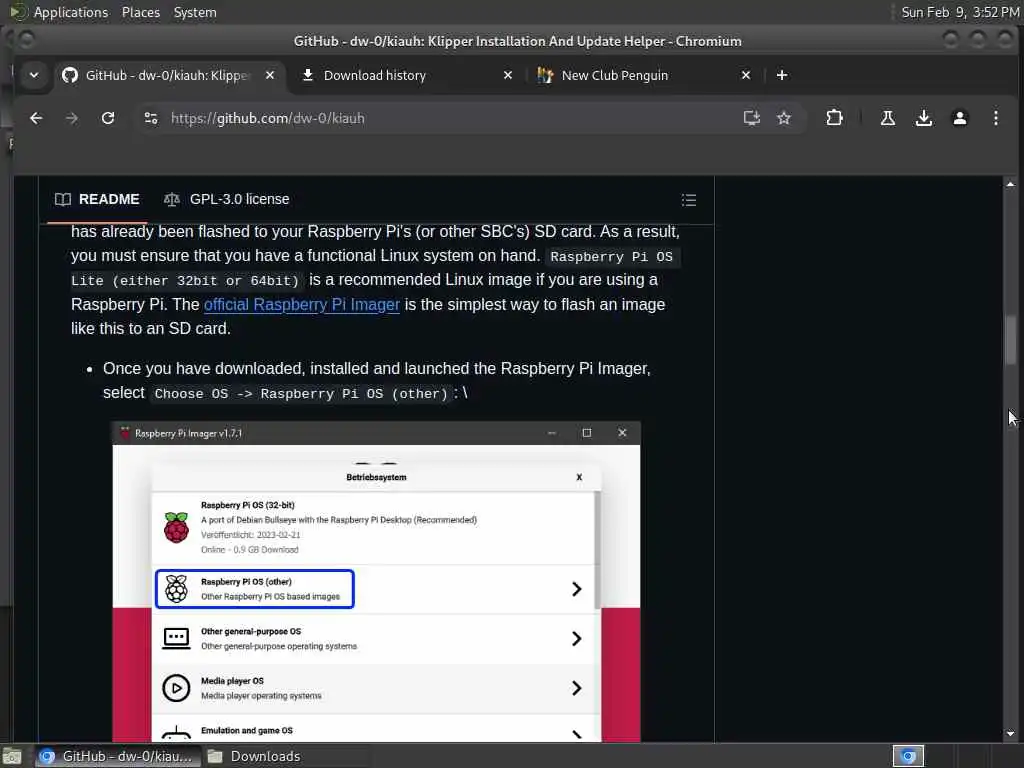The image size is (1024, 768).
Task: Click the scroll up arrow
Action: point(1010,184)
